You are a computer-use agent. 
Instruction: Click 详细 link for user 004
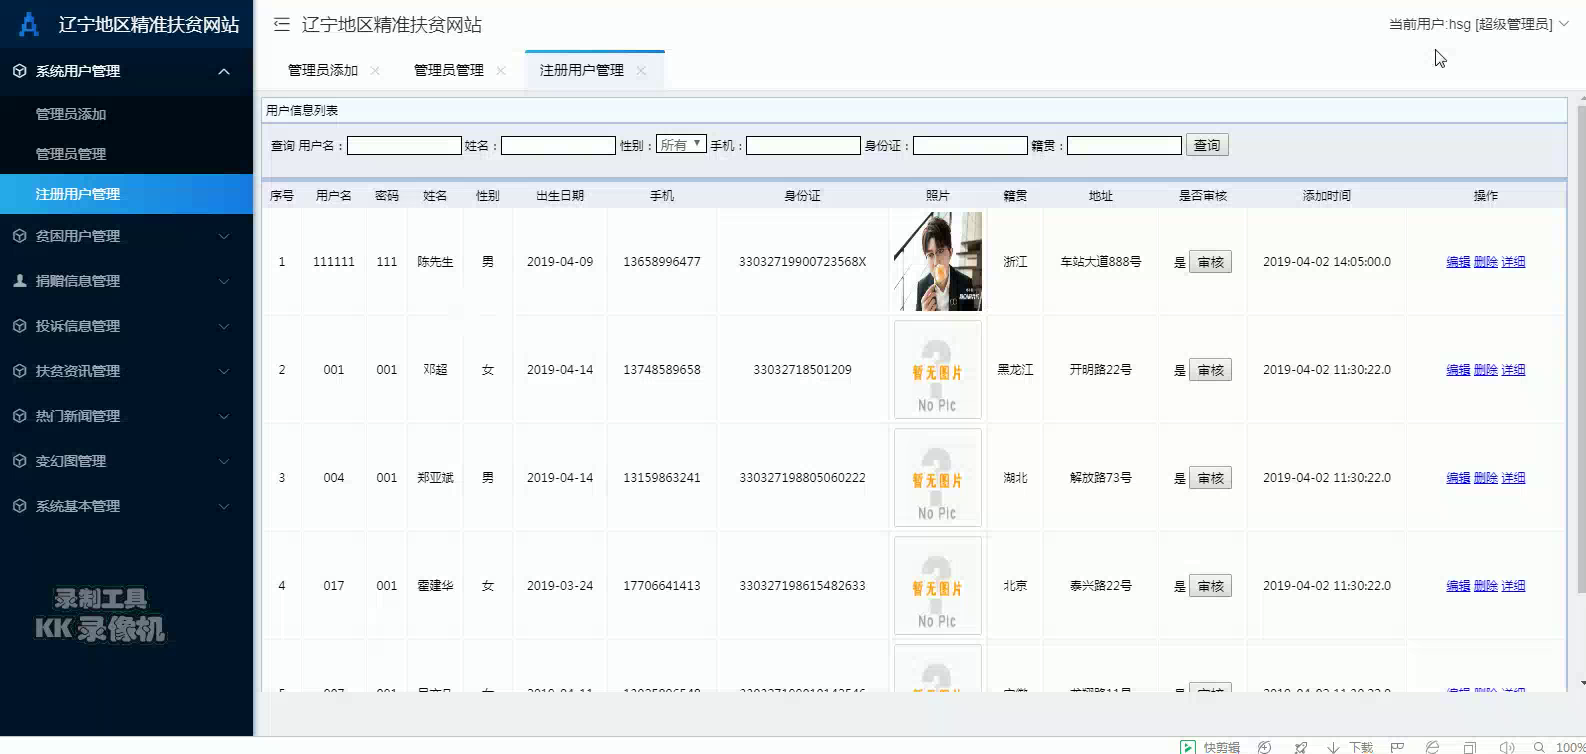pyautogui.click(x=1513, y=478)
